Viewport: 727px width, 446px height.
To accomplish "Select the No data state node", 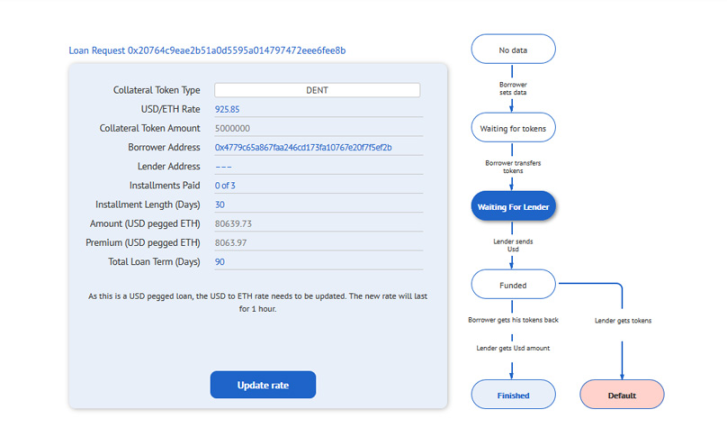I will click(x=513, y=49).
